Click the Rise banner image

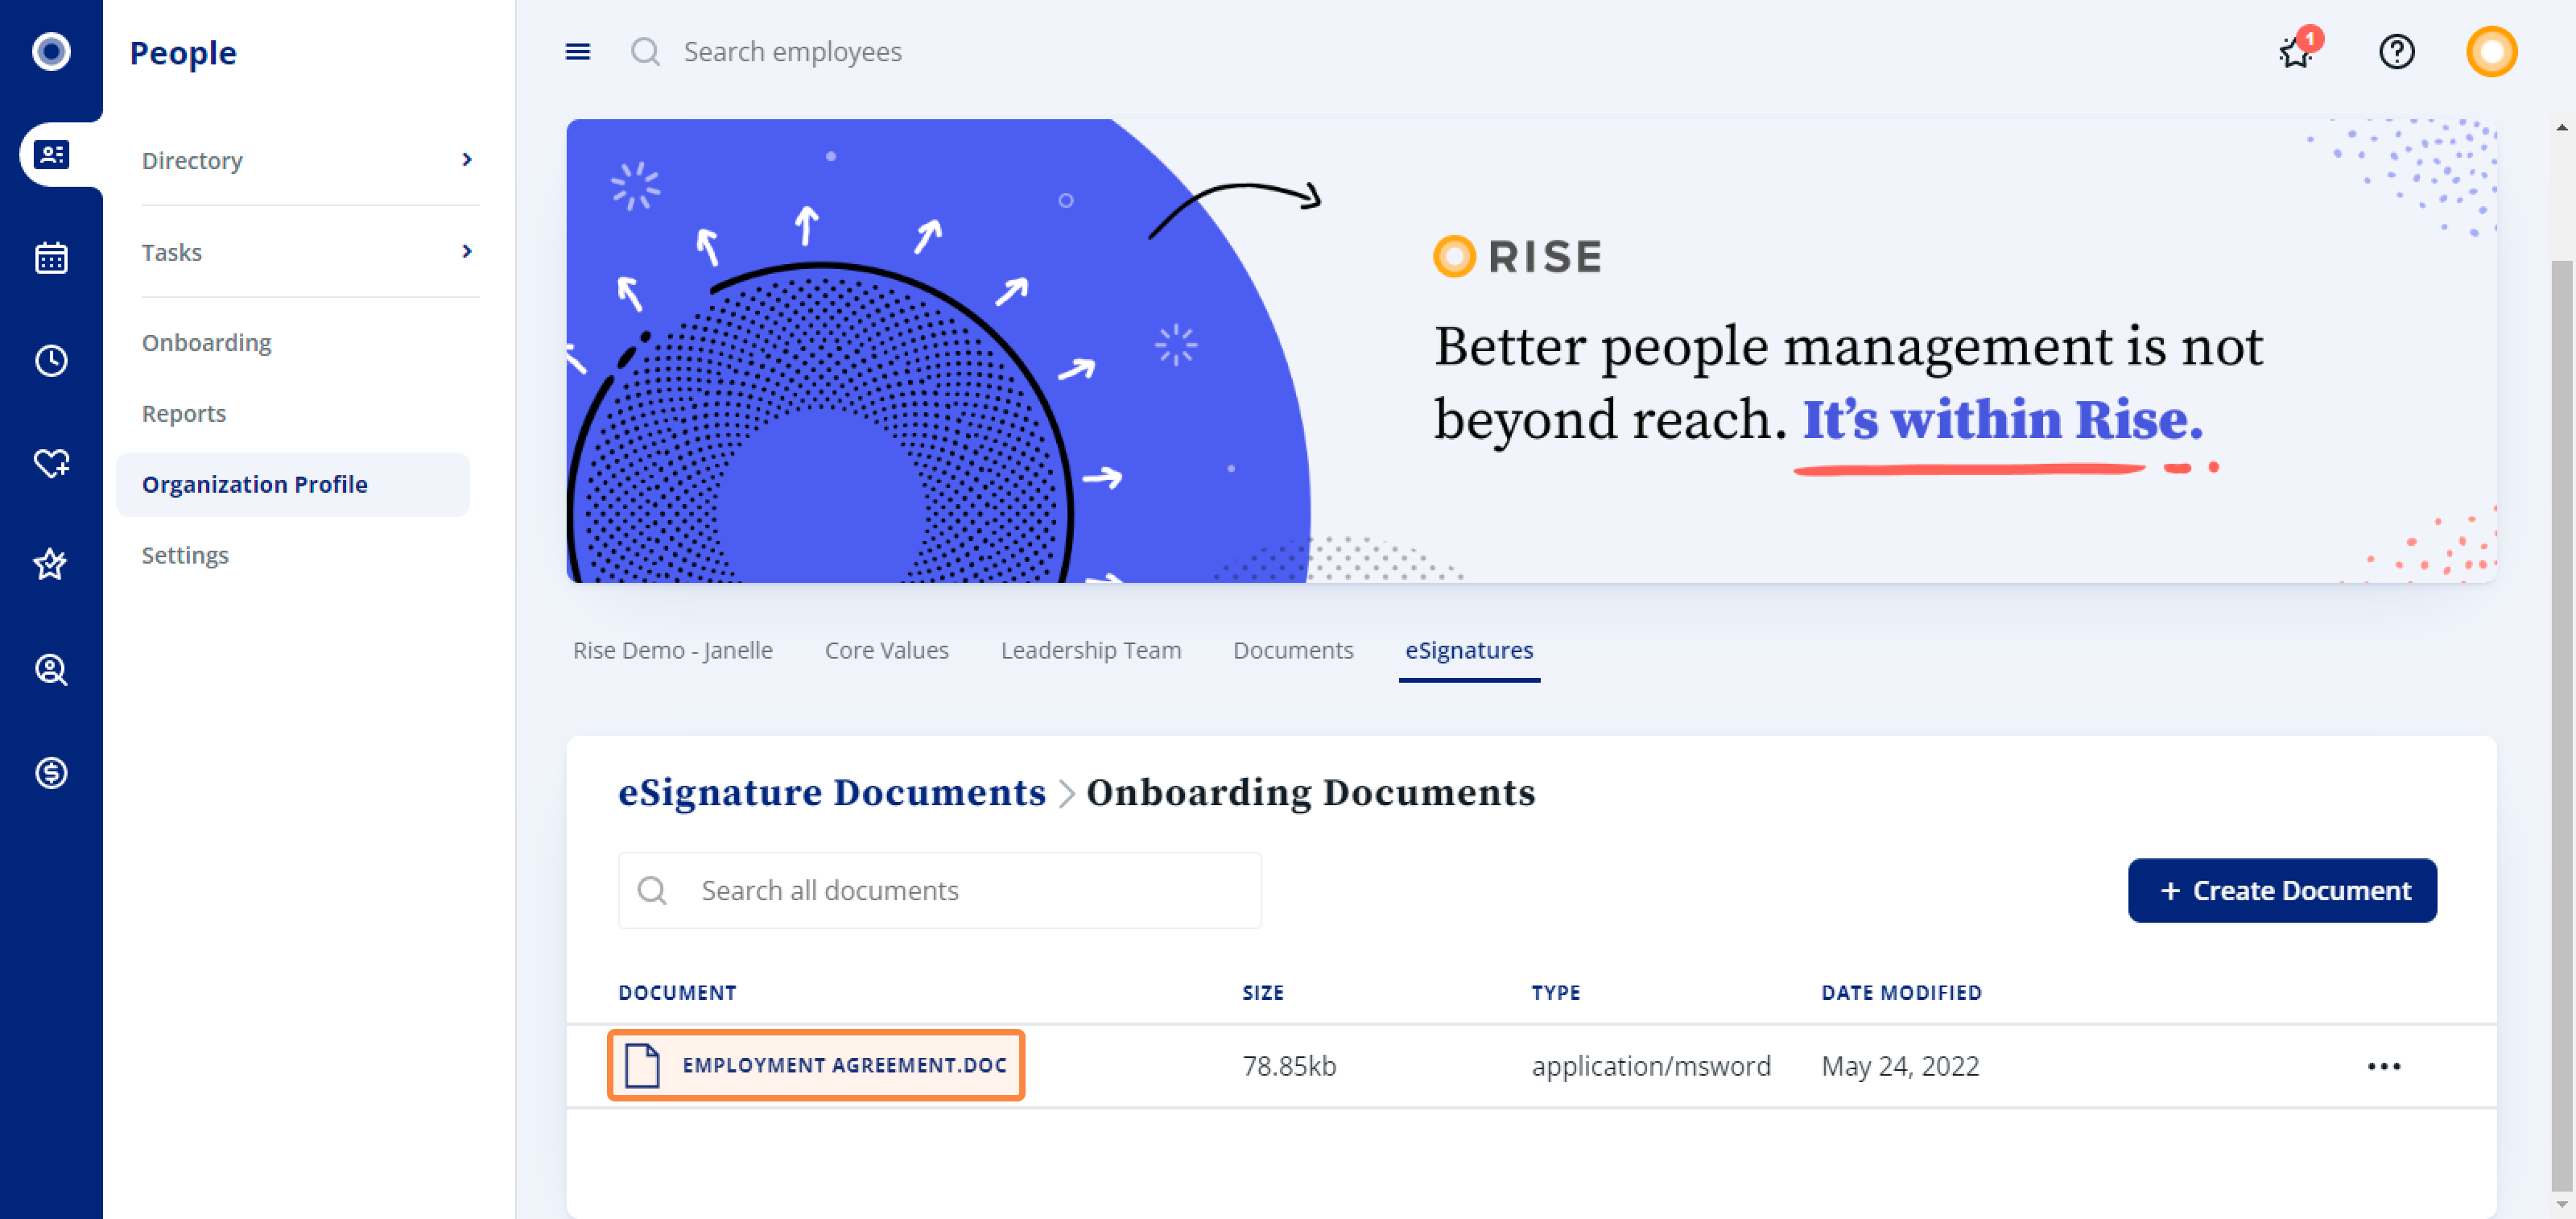1530,351
